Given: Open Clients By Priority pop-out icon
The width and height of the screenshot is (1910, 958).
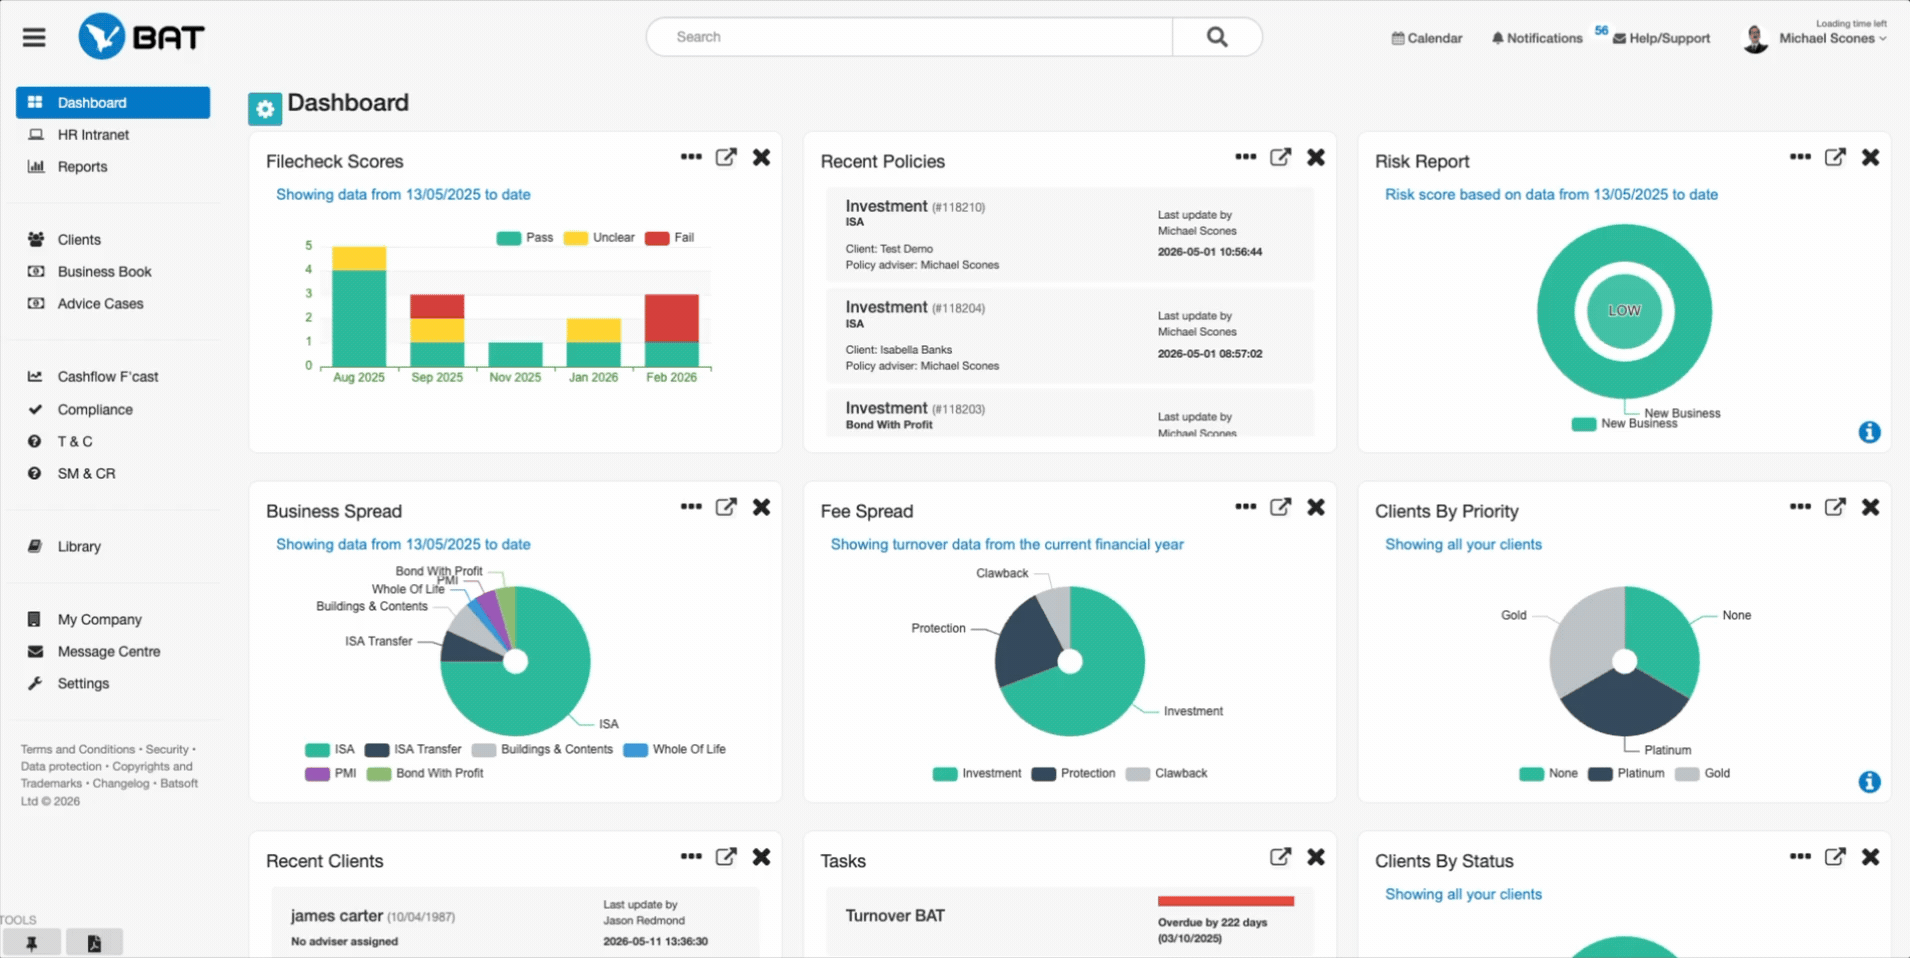Looking at the screenshot, I should (1835, 507).
